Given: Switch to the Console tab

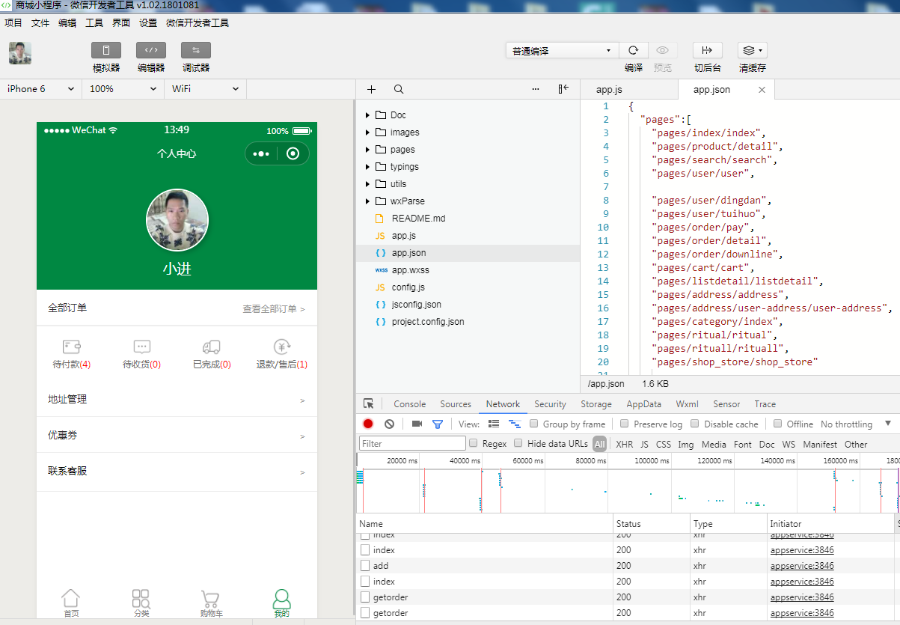Looking at the screenshot, I should 409,404.
